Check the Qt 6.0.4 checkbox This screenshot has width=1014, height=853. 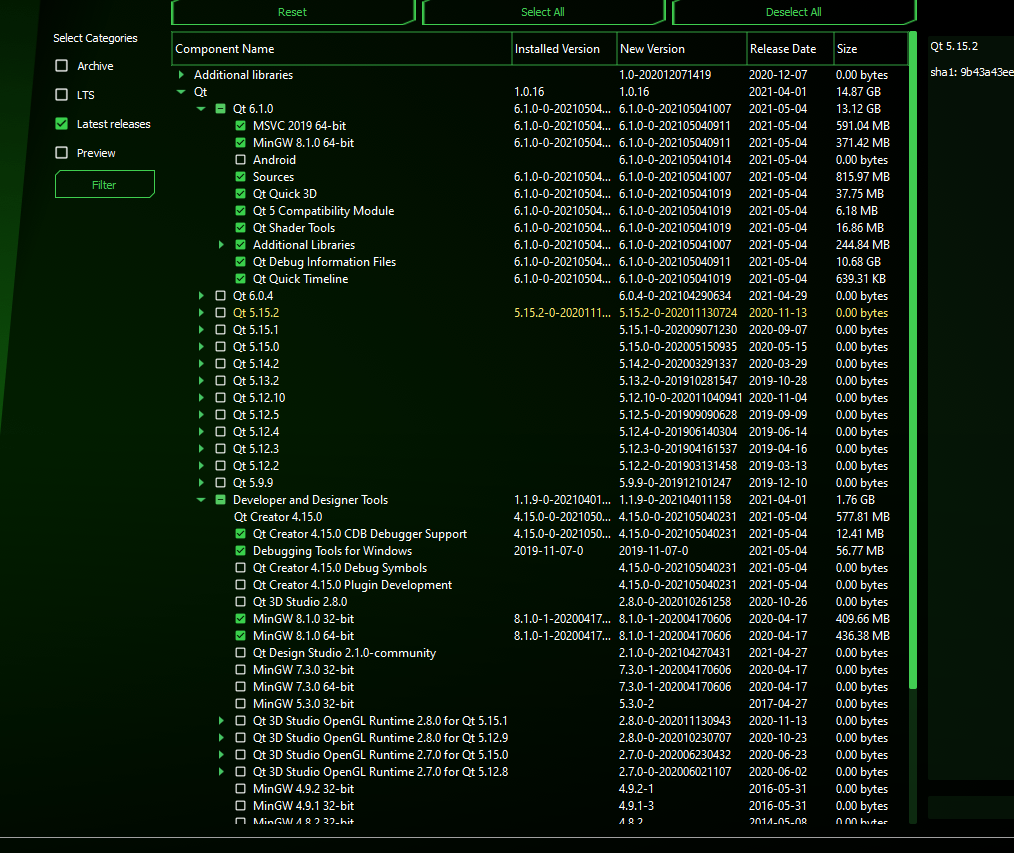point(221,296)
